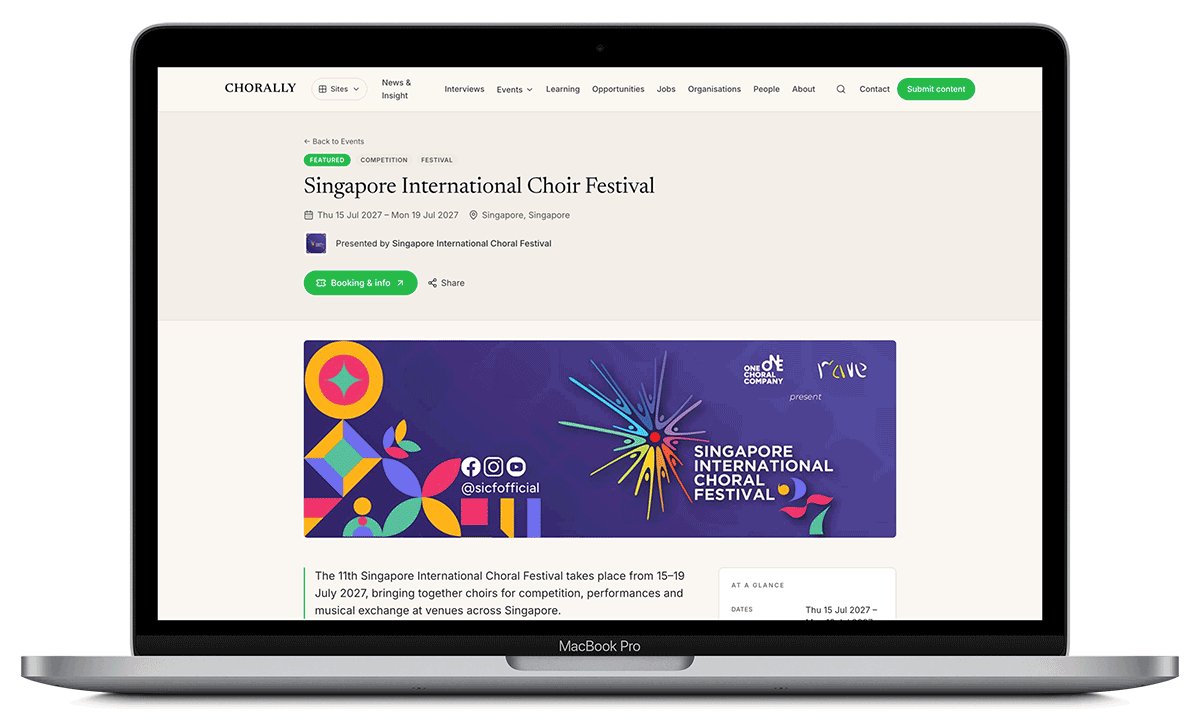The height and width of the screenshot is (720, 1200).
Task: Click the @sicfofficial handle text
Action: click(x=500, y=488)
